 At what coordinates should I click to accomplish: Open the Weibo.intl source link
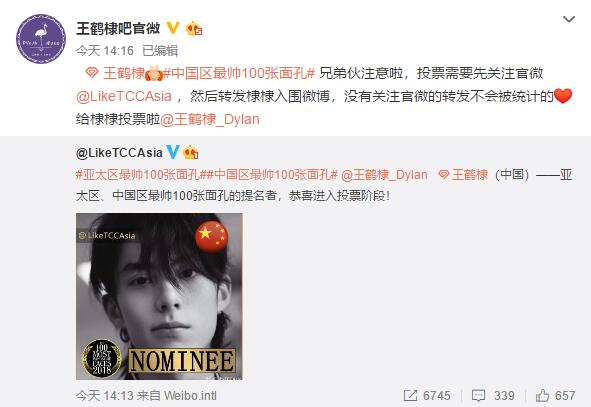pos(190,395)
